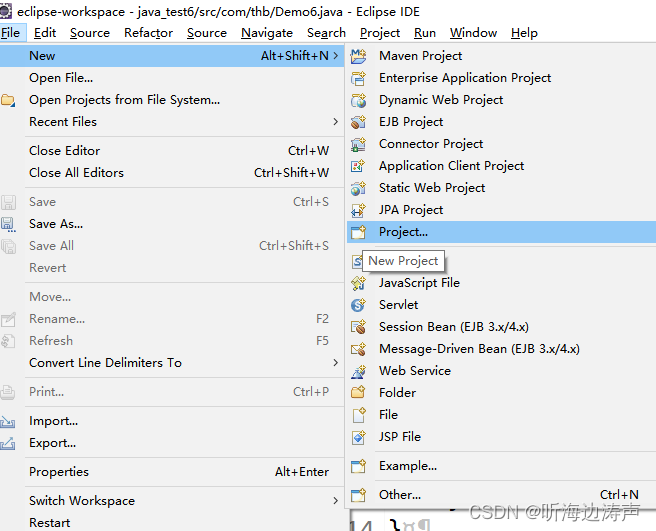Viewport: 656px width, 531px height.
Task: Select Close Editor menu entry
Action: [x=172, y=151]
